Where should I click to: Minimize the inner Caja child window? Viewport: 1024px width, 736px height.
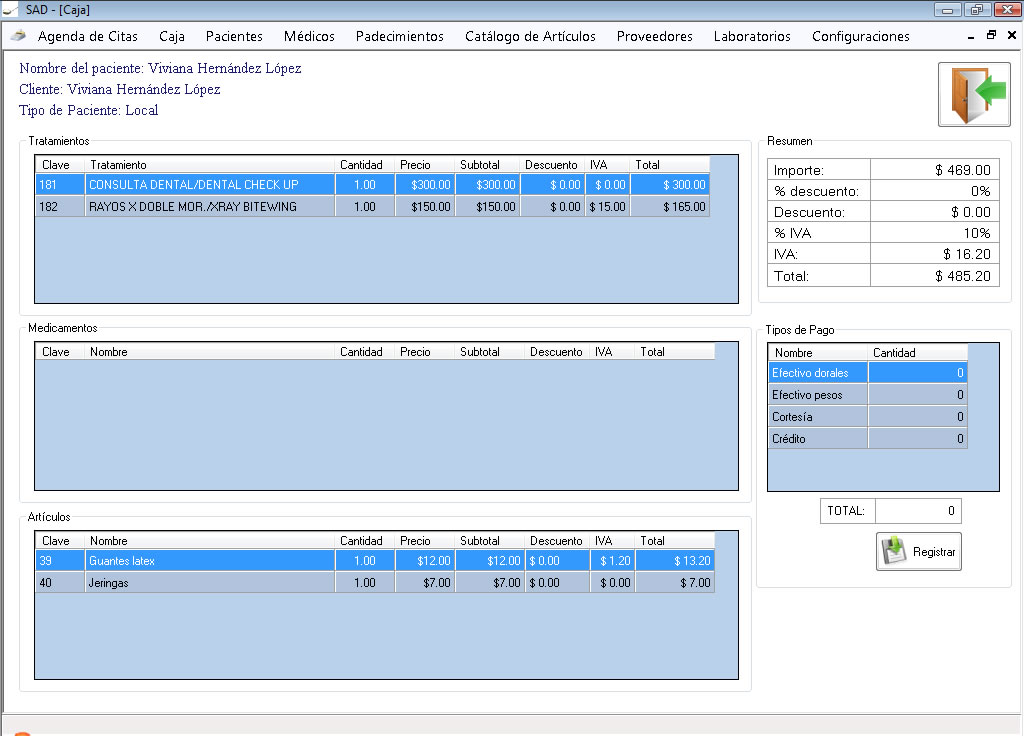coord(971,36)
